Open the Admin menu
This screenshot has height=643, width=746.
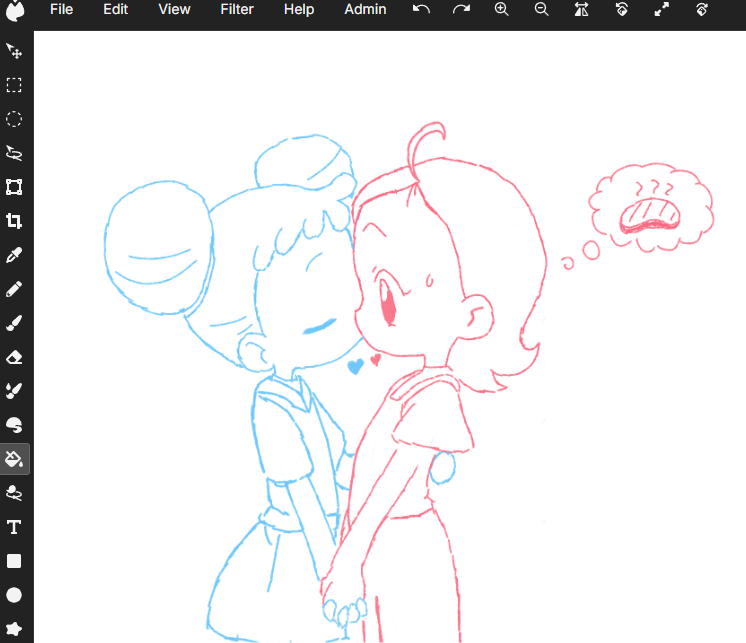tap(365, 10)
